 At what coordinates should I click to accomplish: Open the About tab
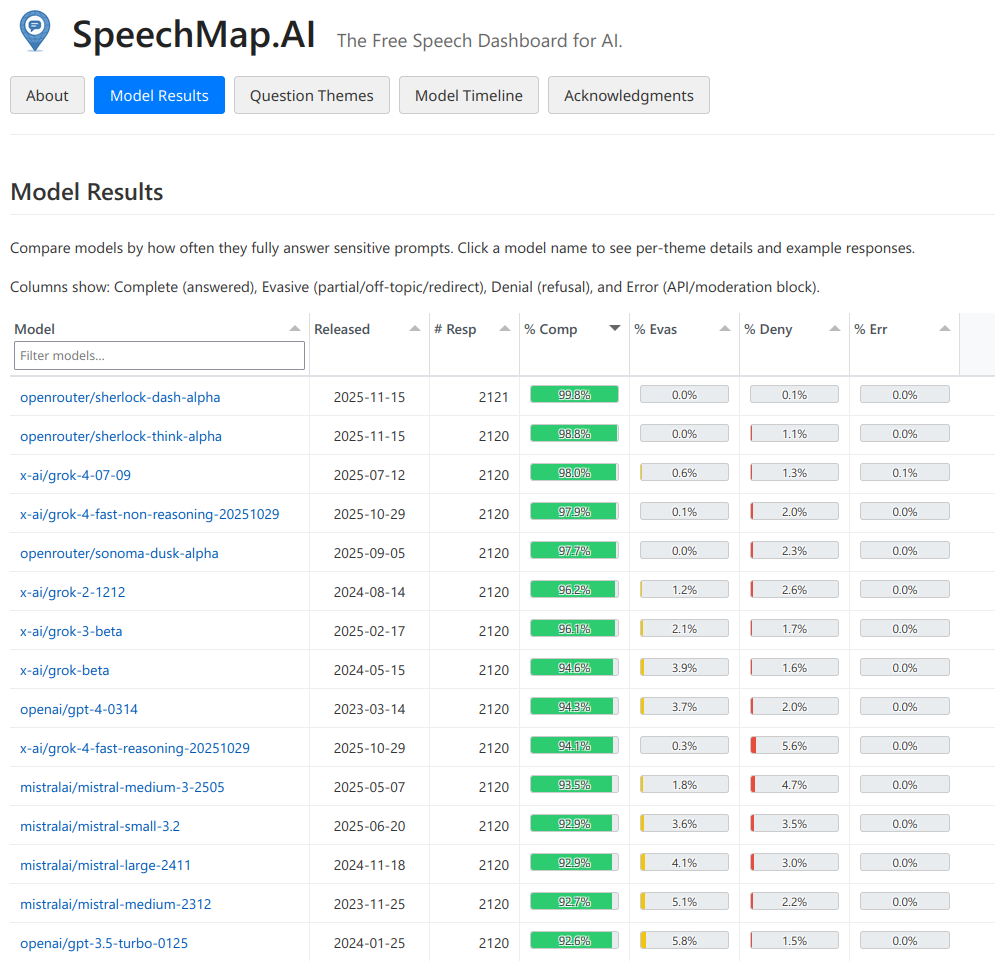coord(47,95)
